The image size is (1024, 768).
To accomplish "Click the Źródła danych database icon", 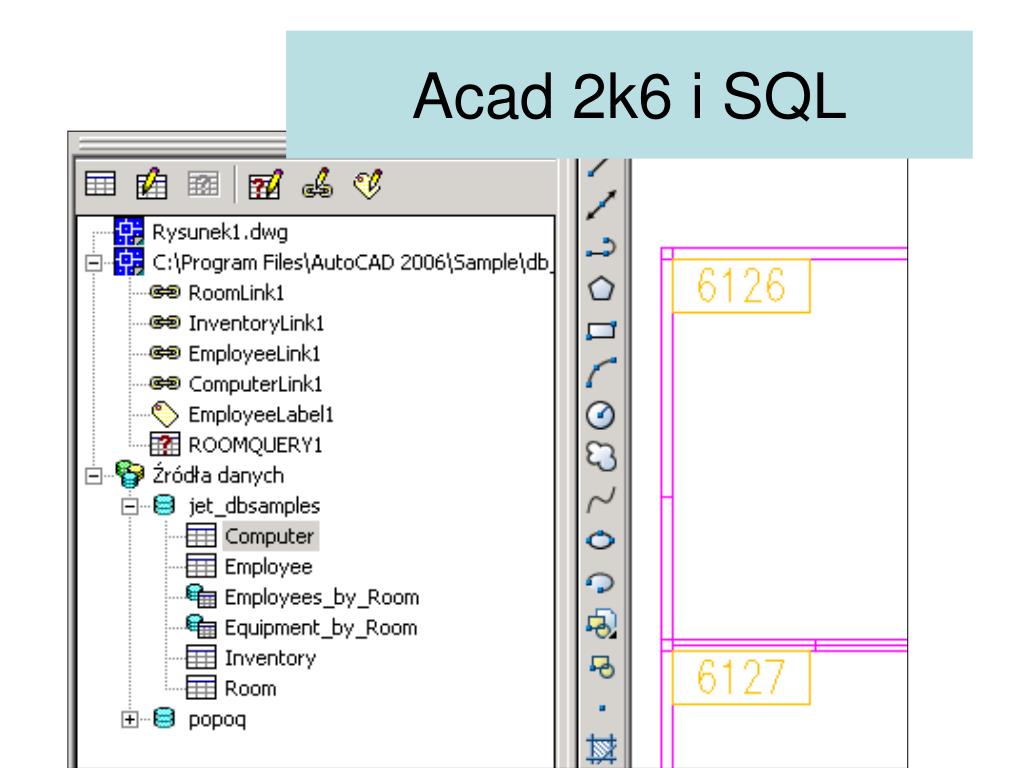I will (x=129, y=475).
